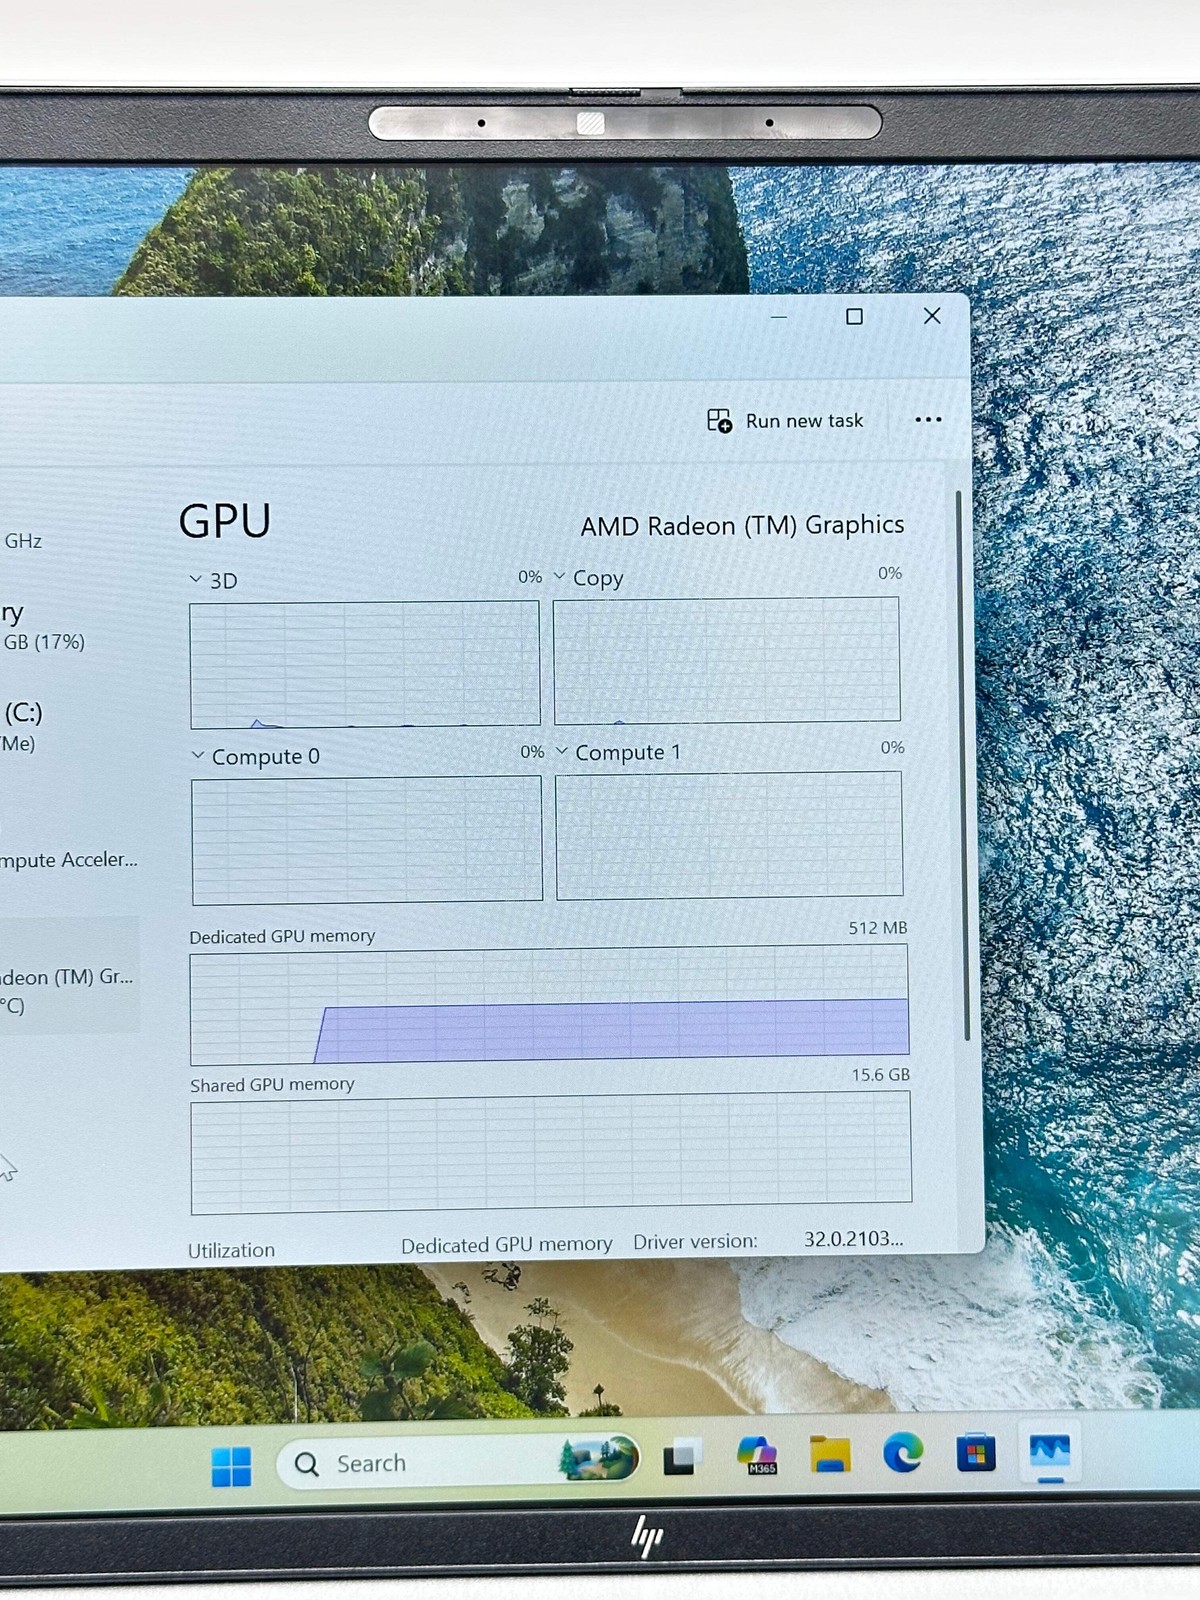The width and height of the screenshot is (1200, 1600).
Task: Open the Compute 0 engine dropdown
Action: coord(198,755)
